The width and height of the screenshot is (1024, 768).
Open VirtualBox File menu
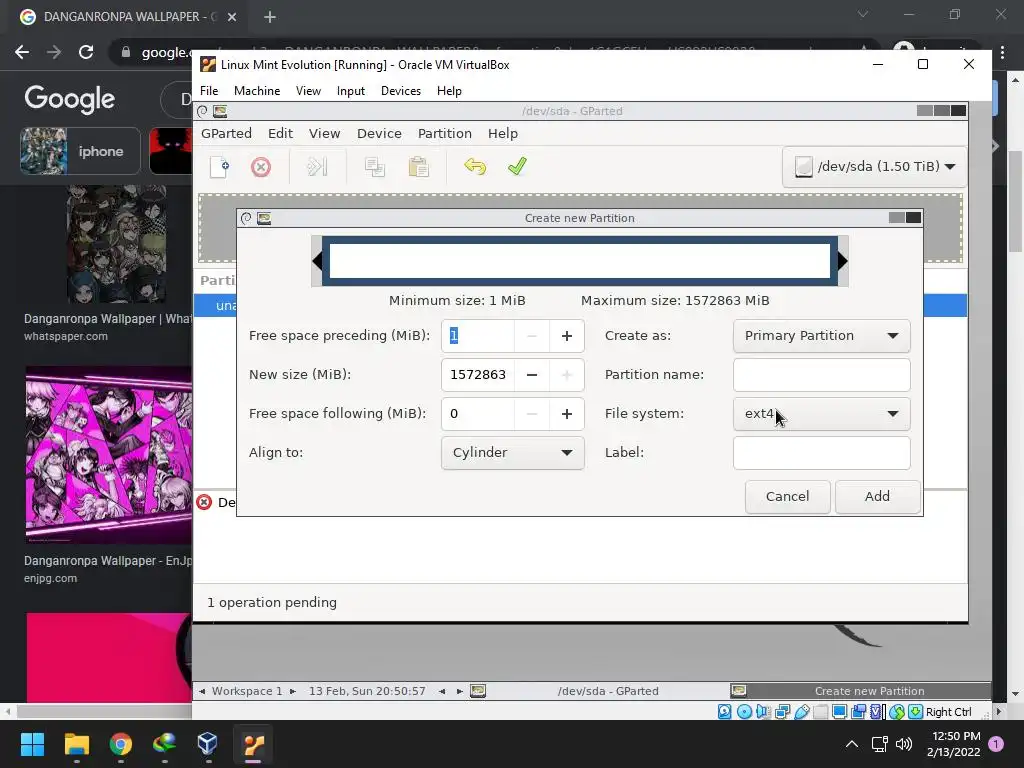[209, 91]
